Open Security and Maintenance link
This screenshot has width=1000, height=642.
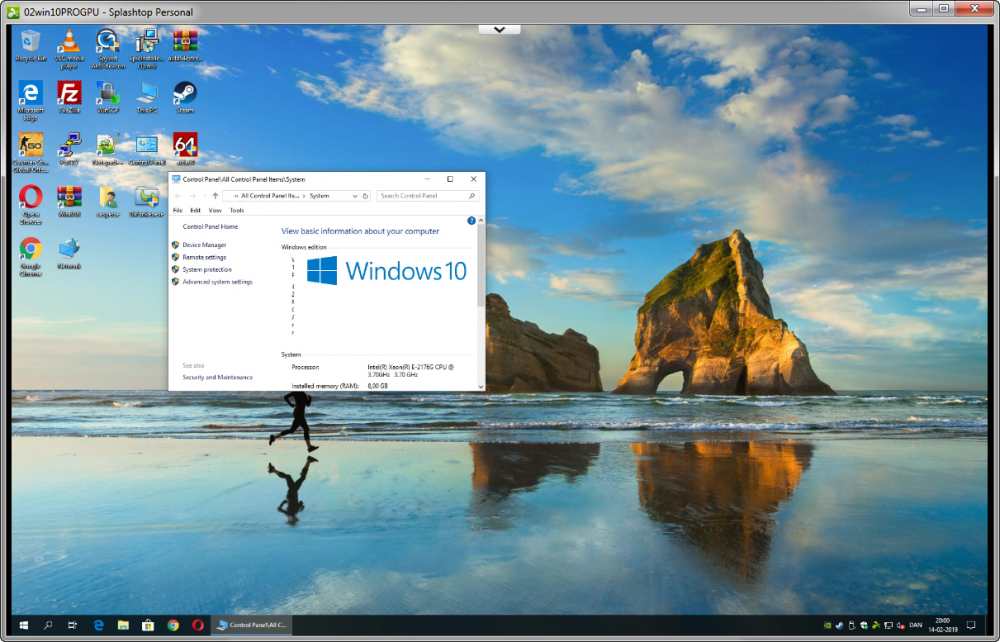point(217,377)
